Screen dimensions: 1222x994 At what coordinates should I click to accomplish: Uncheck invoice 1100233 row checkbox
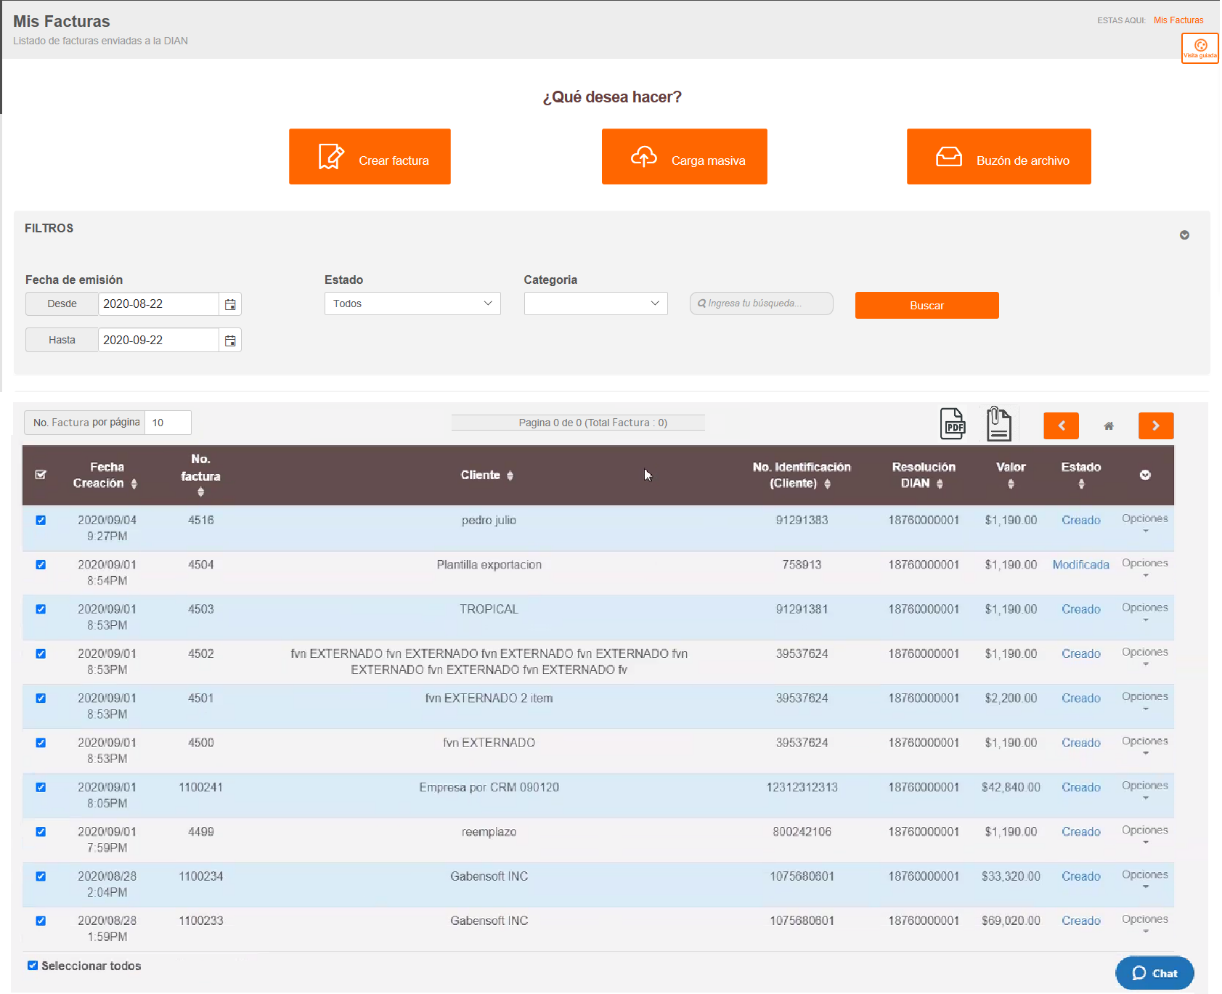point(41,921)
